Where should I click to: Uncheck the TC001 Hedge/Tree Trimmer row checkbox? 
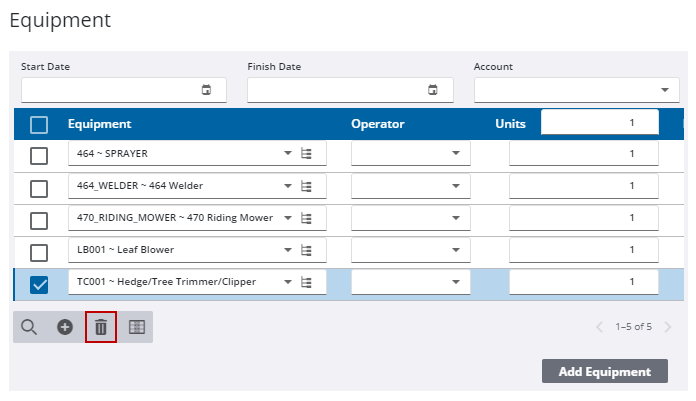(x=39, y=284)
